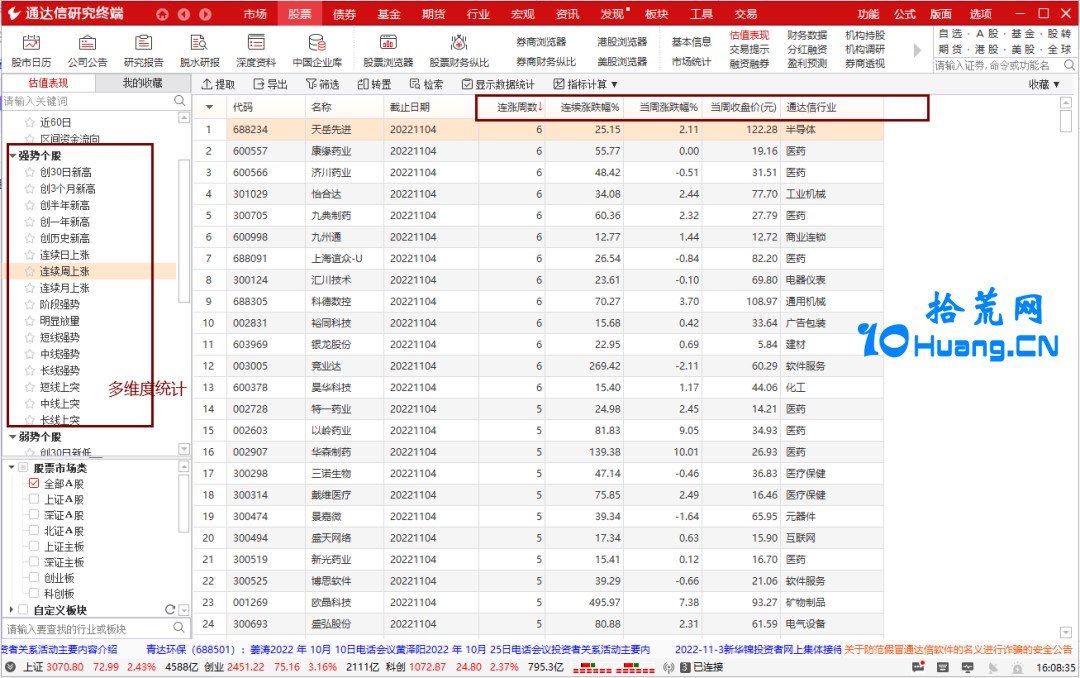This screenshot has width=1080, height=678.
Task: Collapse the 弱势个股 tree group
Action: (12, 437)
